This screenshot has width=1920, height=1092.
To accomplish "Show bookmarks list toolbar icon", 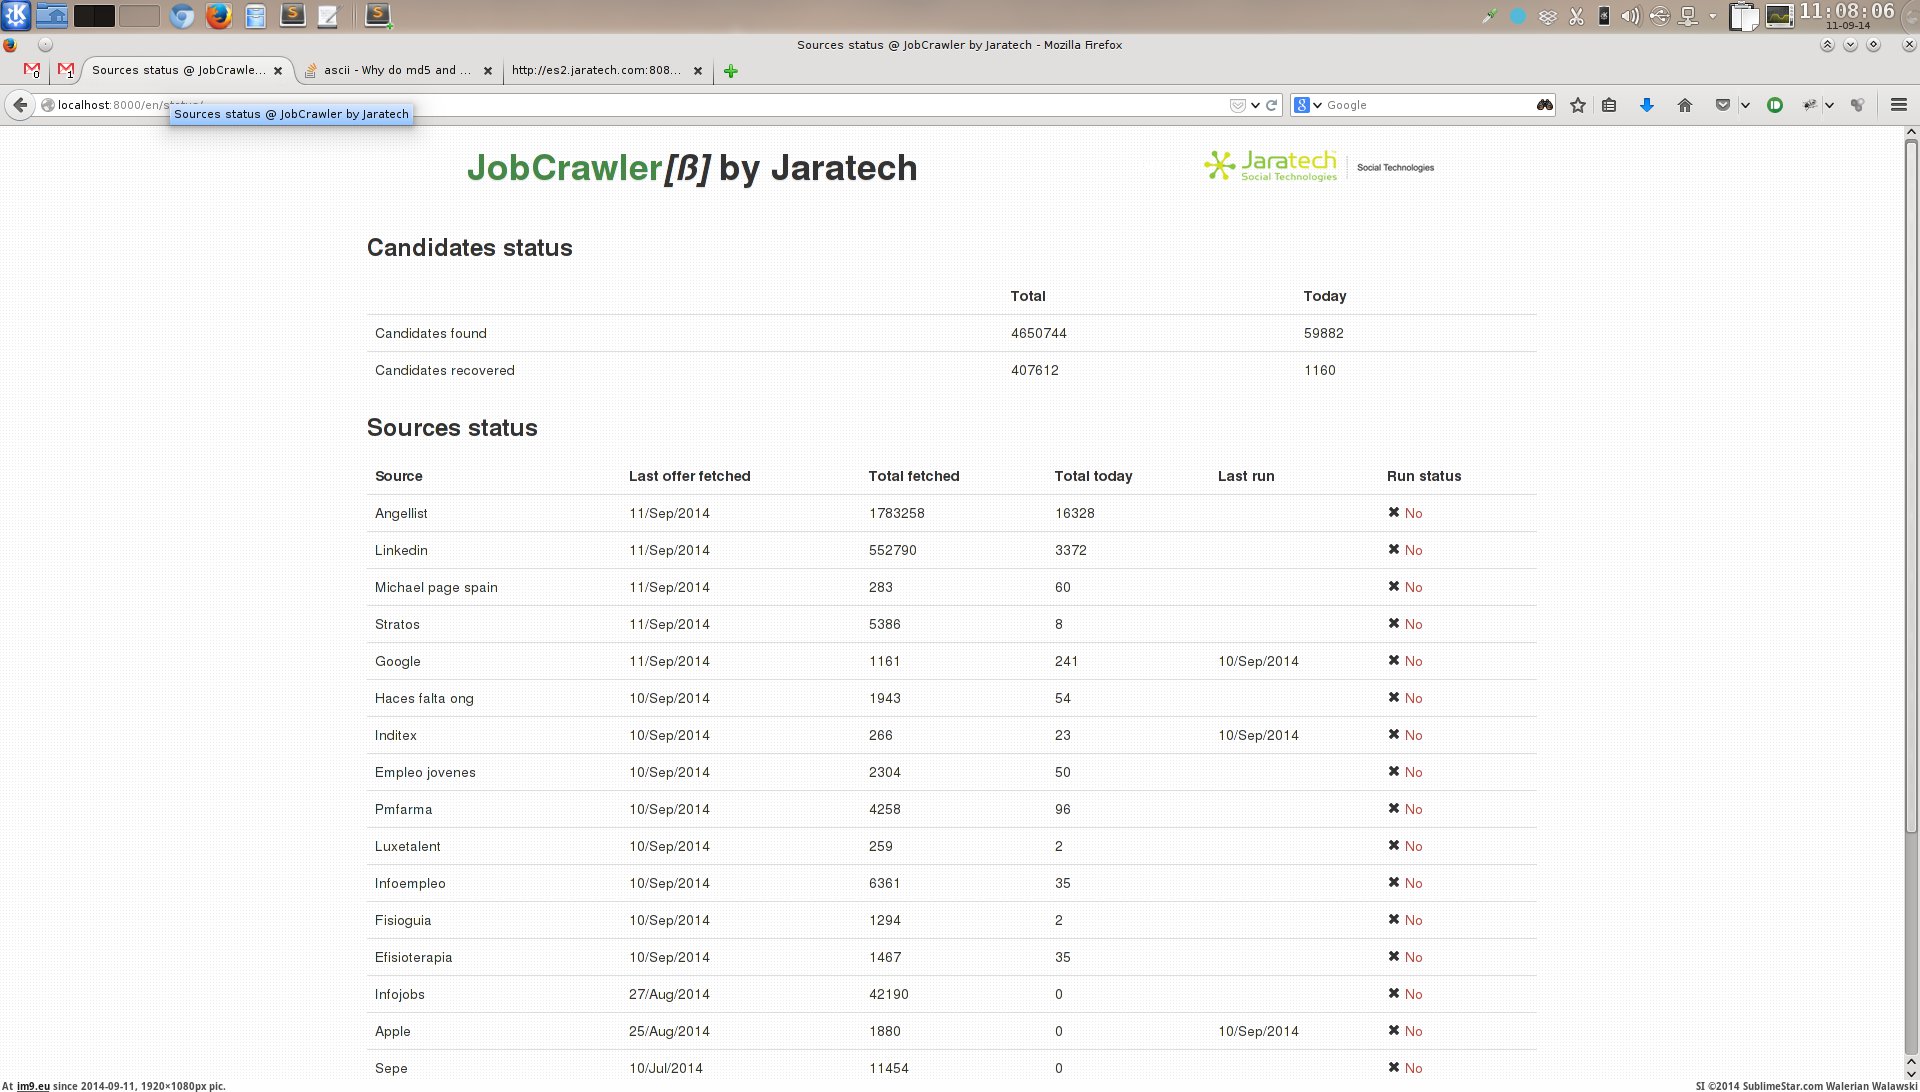I will pyautogui.click(x=1609, y=105).
